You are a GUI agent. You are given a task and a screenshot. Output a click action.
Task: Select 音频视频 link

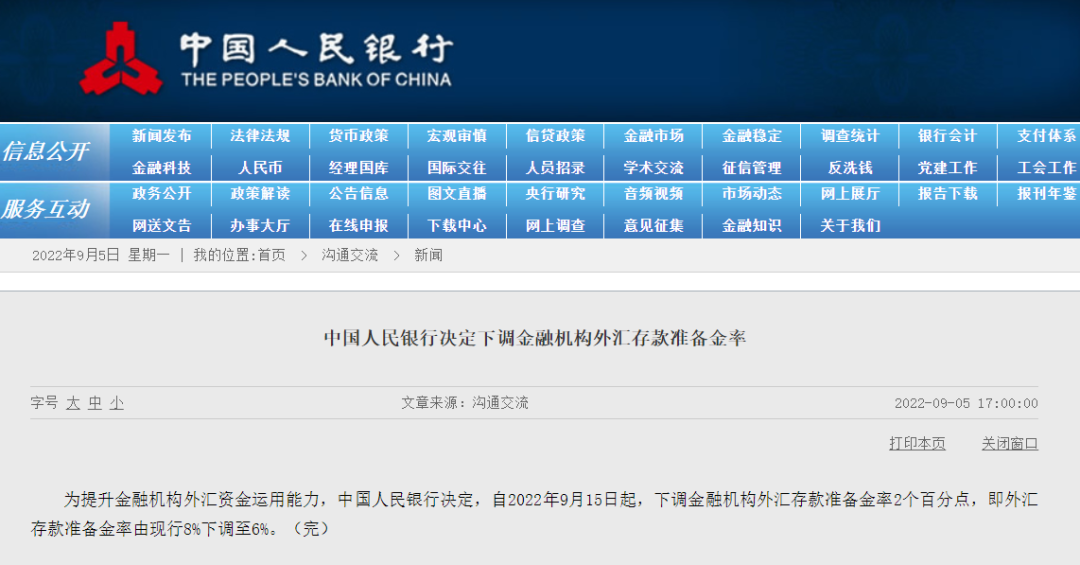tap(654, 194)
